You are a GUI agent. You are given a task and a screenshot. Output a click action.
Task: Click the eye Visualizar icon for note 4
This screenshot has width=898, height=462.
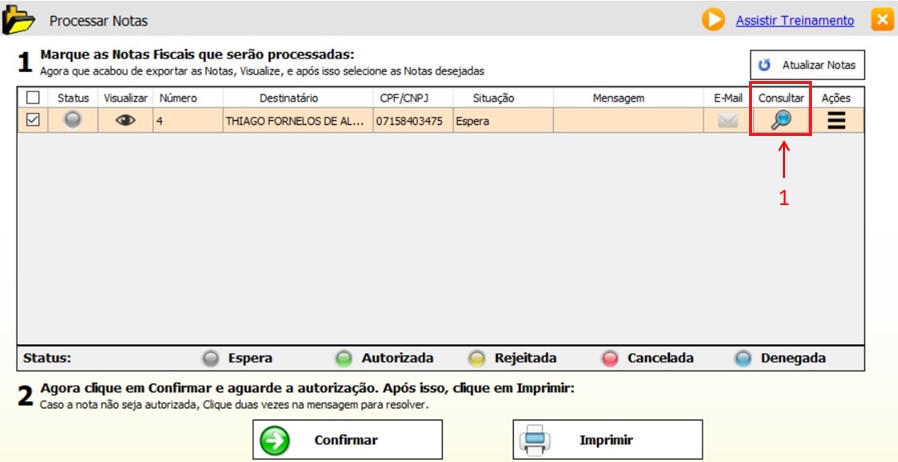tap(125, 120)
